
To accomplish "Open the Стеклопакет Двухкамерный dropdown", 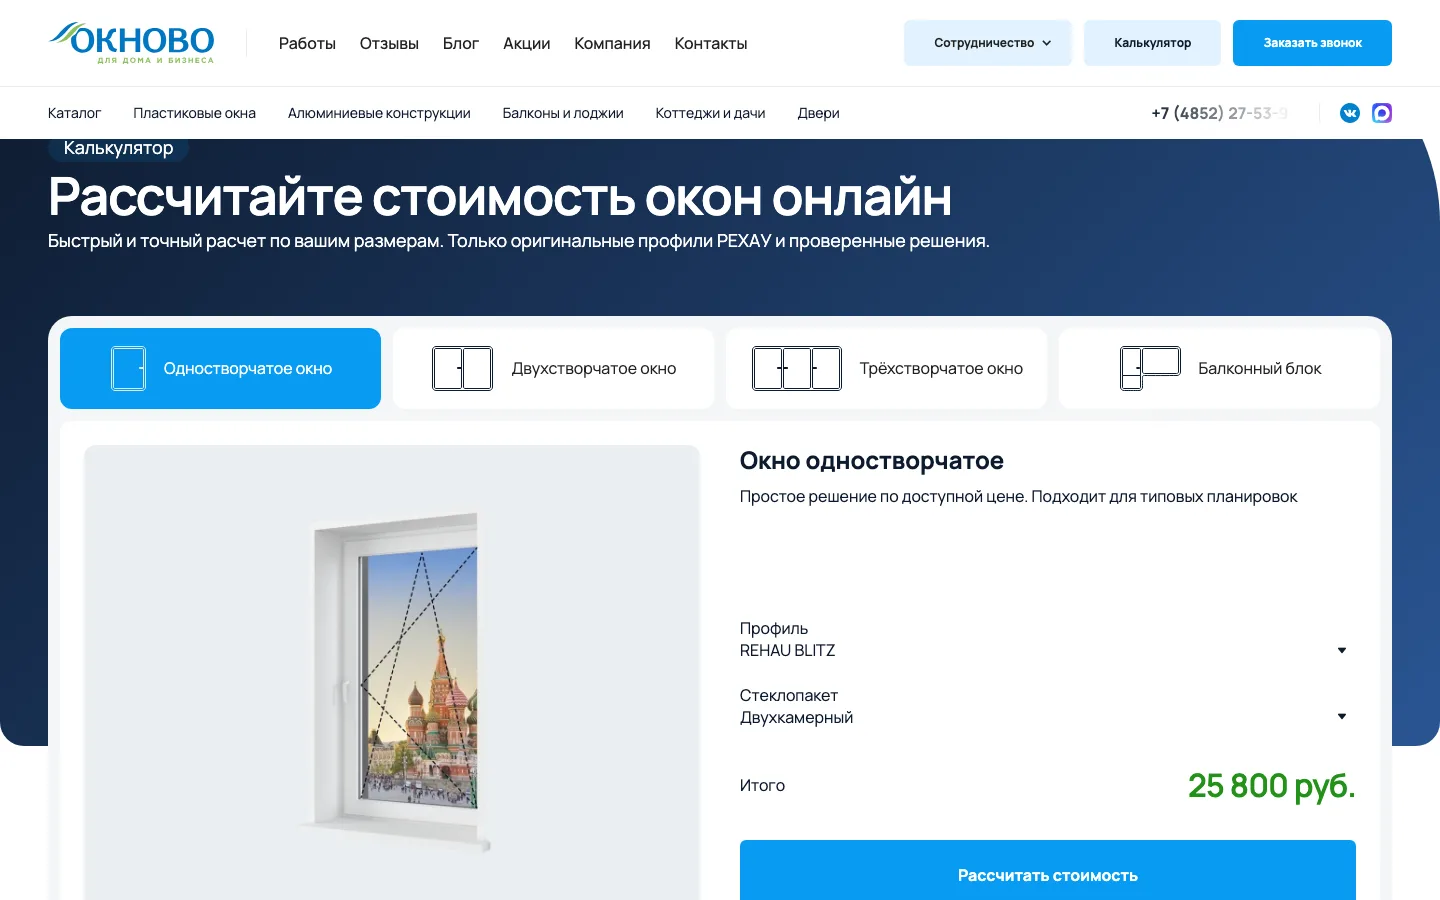I will [1047, 707].
